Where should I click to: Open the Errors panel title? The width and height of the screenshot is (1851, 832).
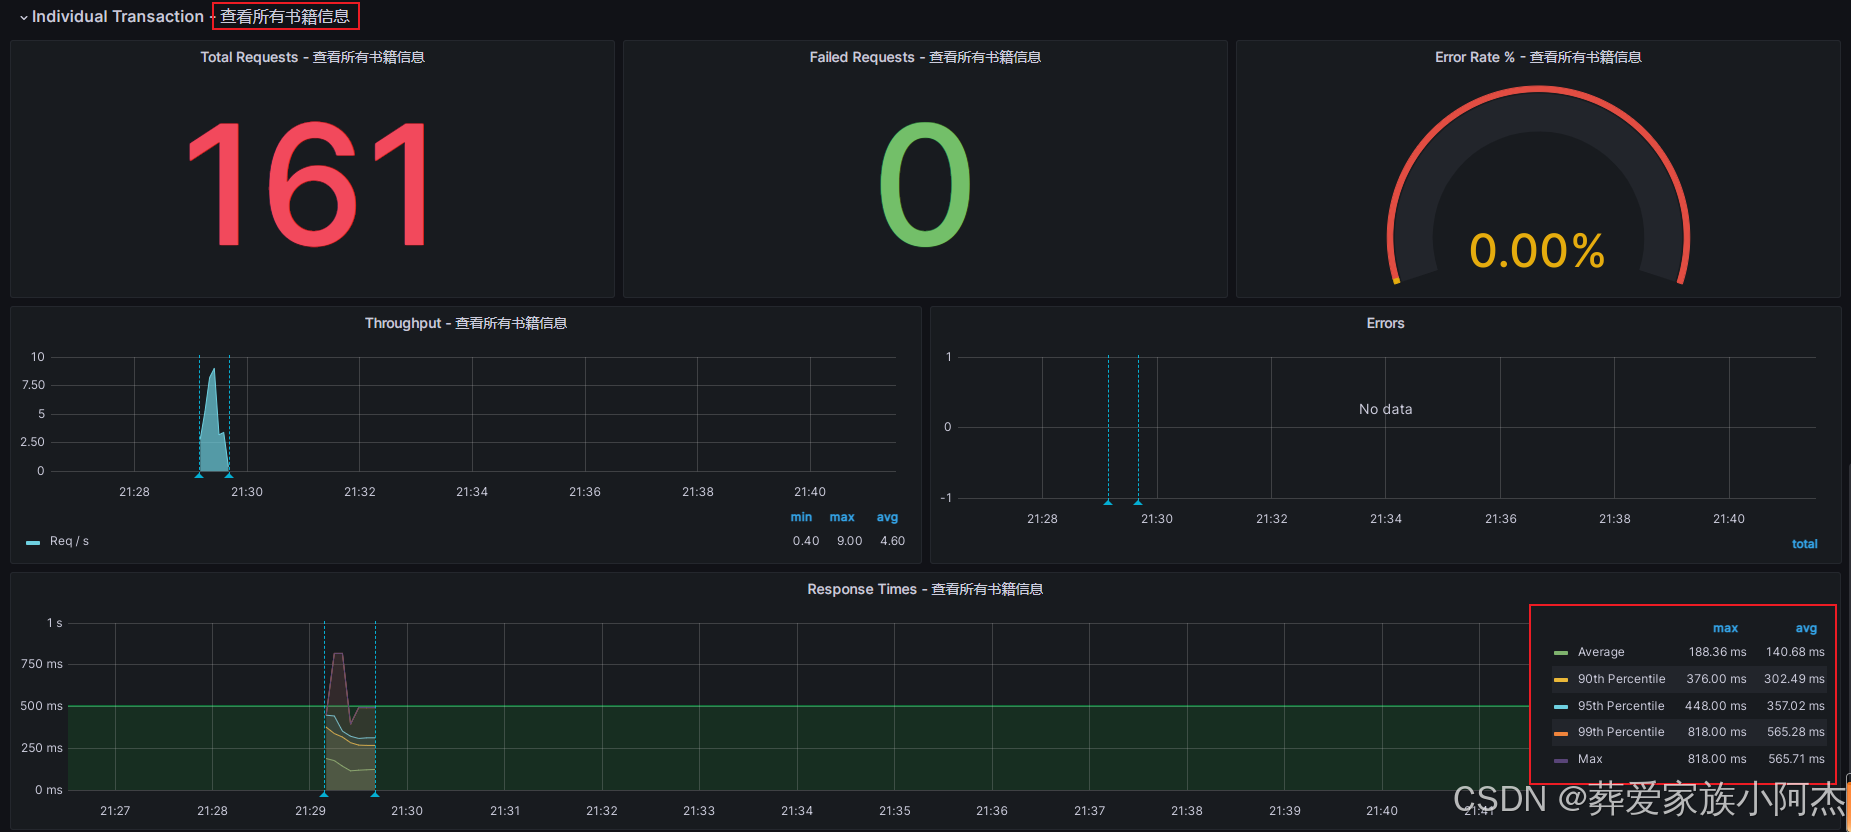1385,324
